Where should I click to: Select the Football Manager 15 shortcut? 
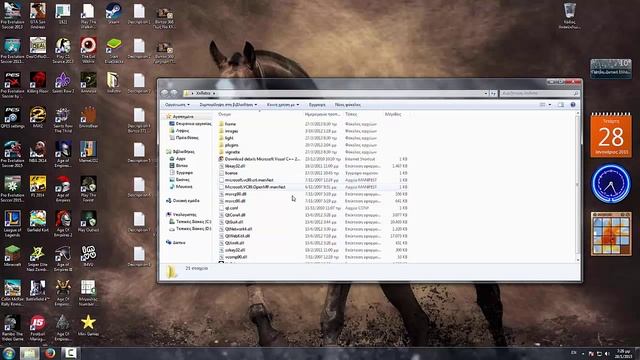pos(38,328)
